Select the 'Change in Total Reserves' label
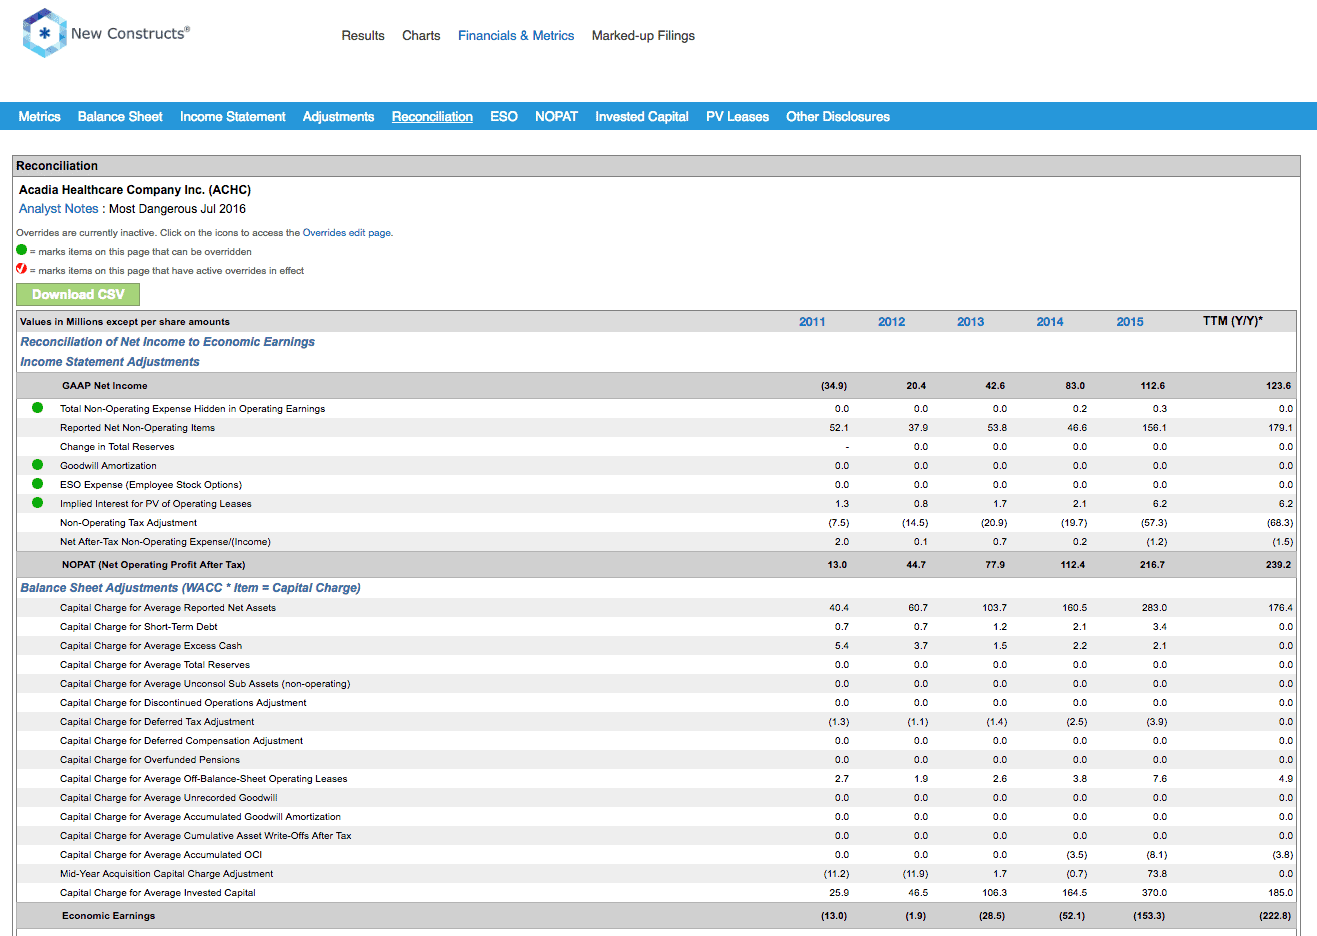 (117, 447)
